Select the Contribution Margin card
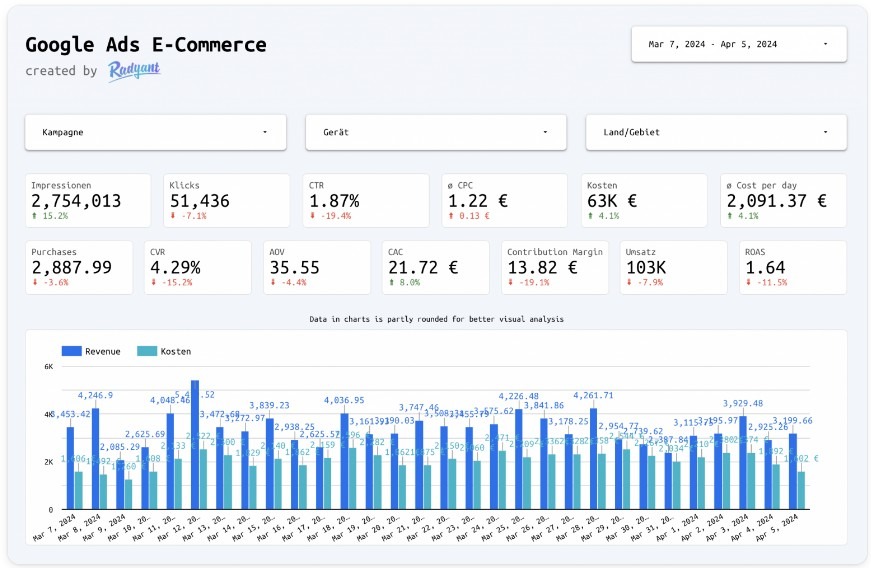This screenshot has height=568, width=871. click(554, 267)
